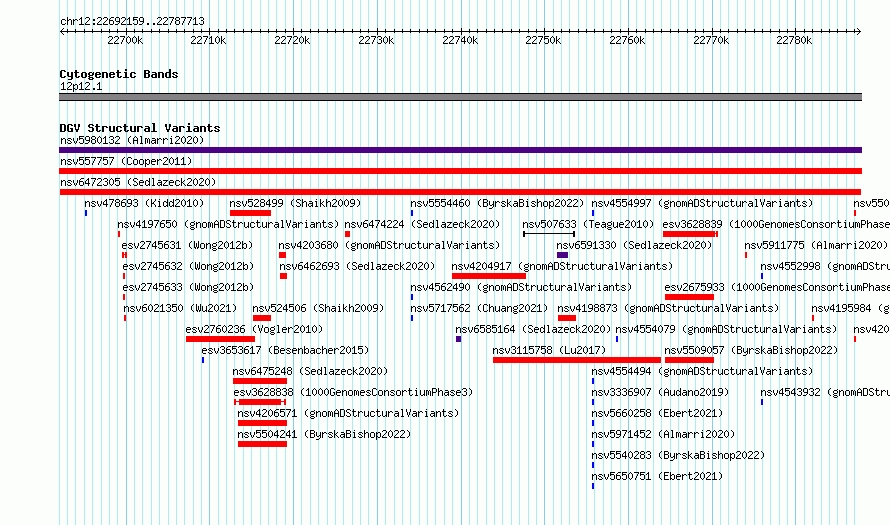Click the black nsv507633 span line

coord(549,234)
